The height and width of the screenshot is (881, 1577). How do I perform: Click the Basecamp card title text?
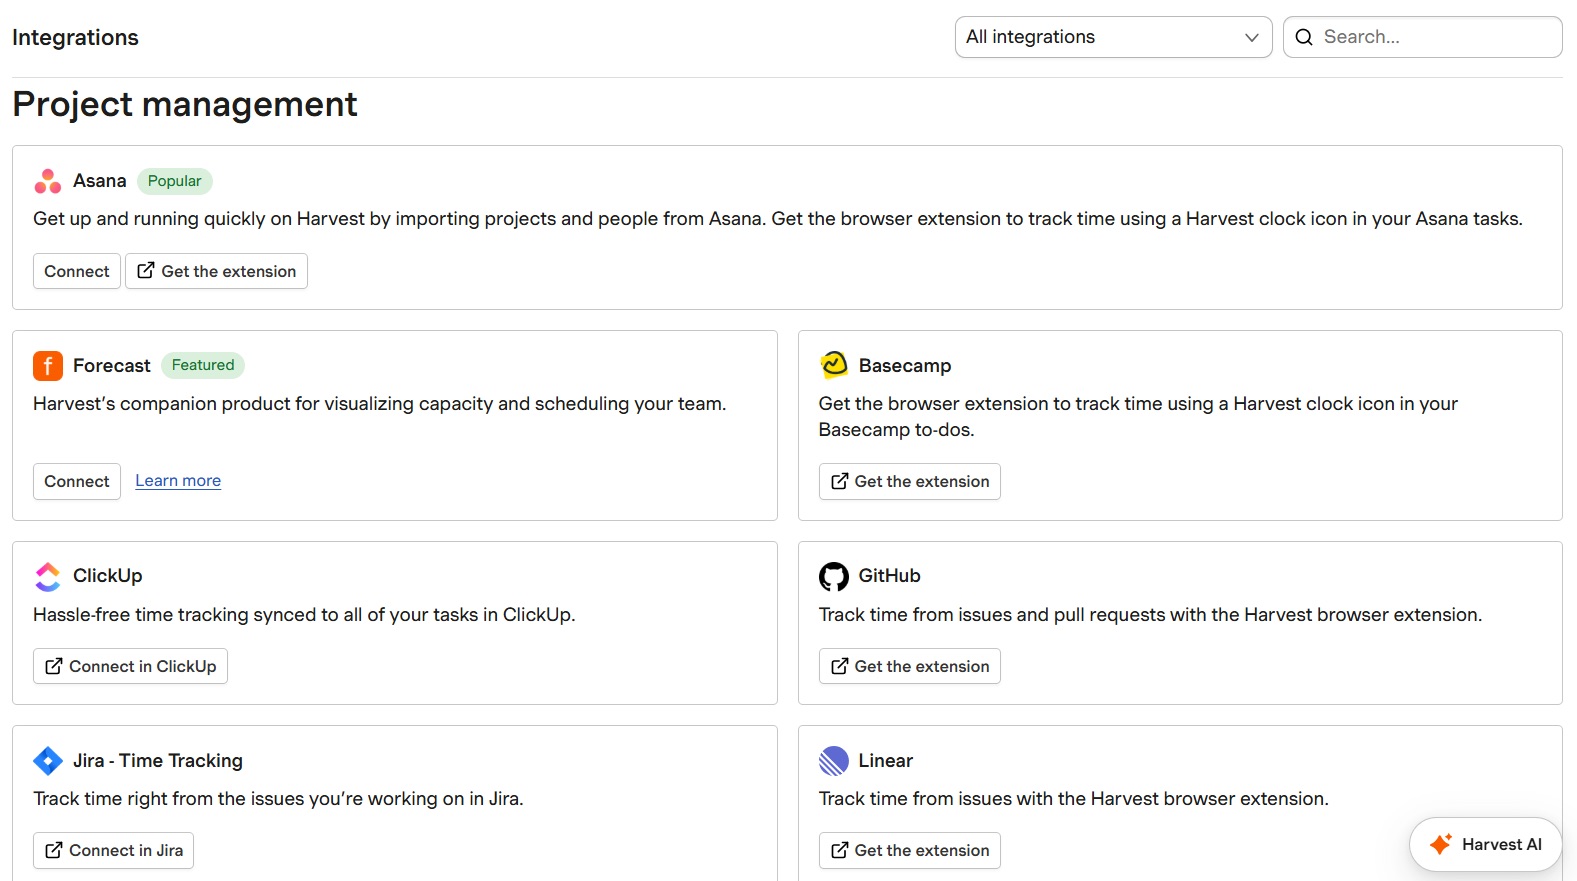coord(905,366)
